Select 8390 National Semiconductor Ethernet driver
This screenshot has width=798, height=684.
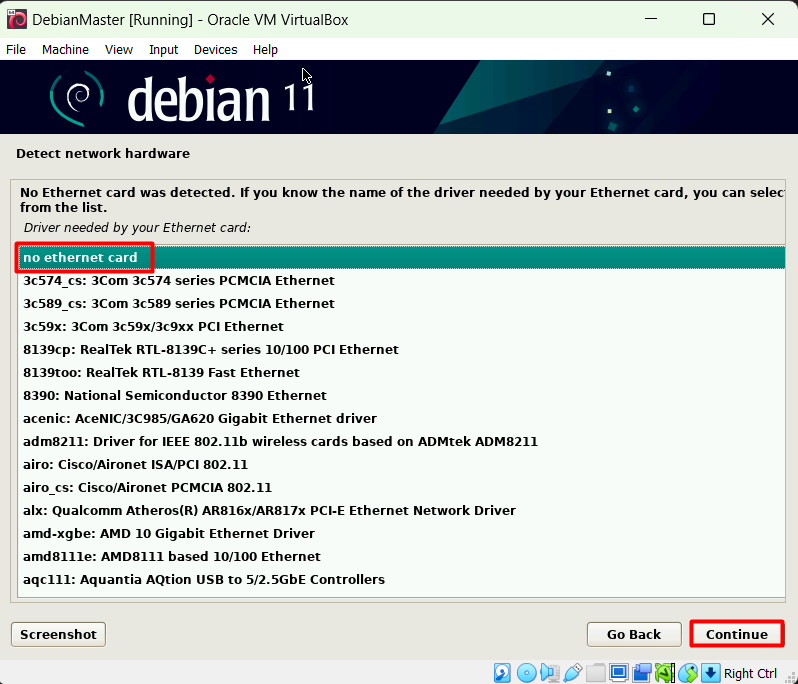pyautogui.click(x=401, y=395)
